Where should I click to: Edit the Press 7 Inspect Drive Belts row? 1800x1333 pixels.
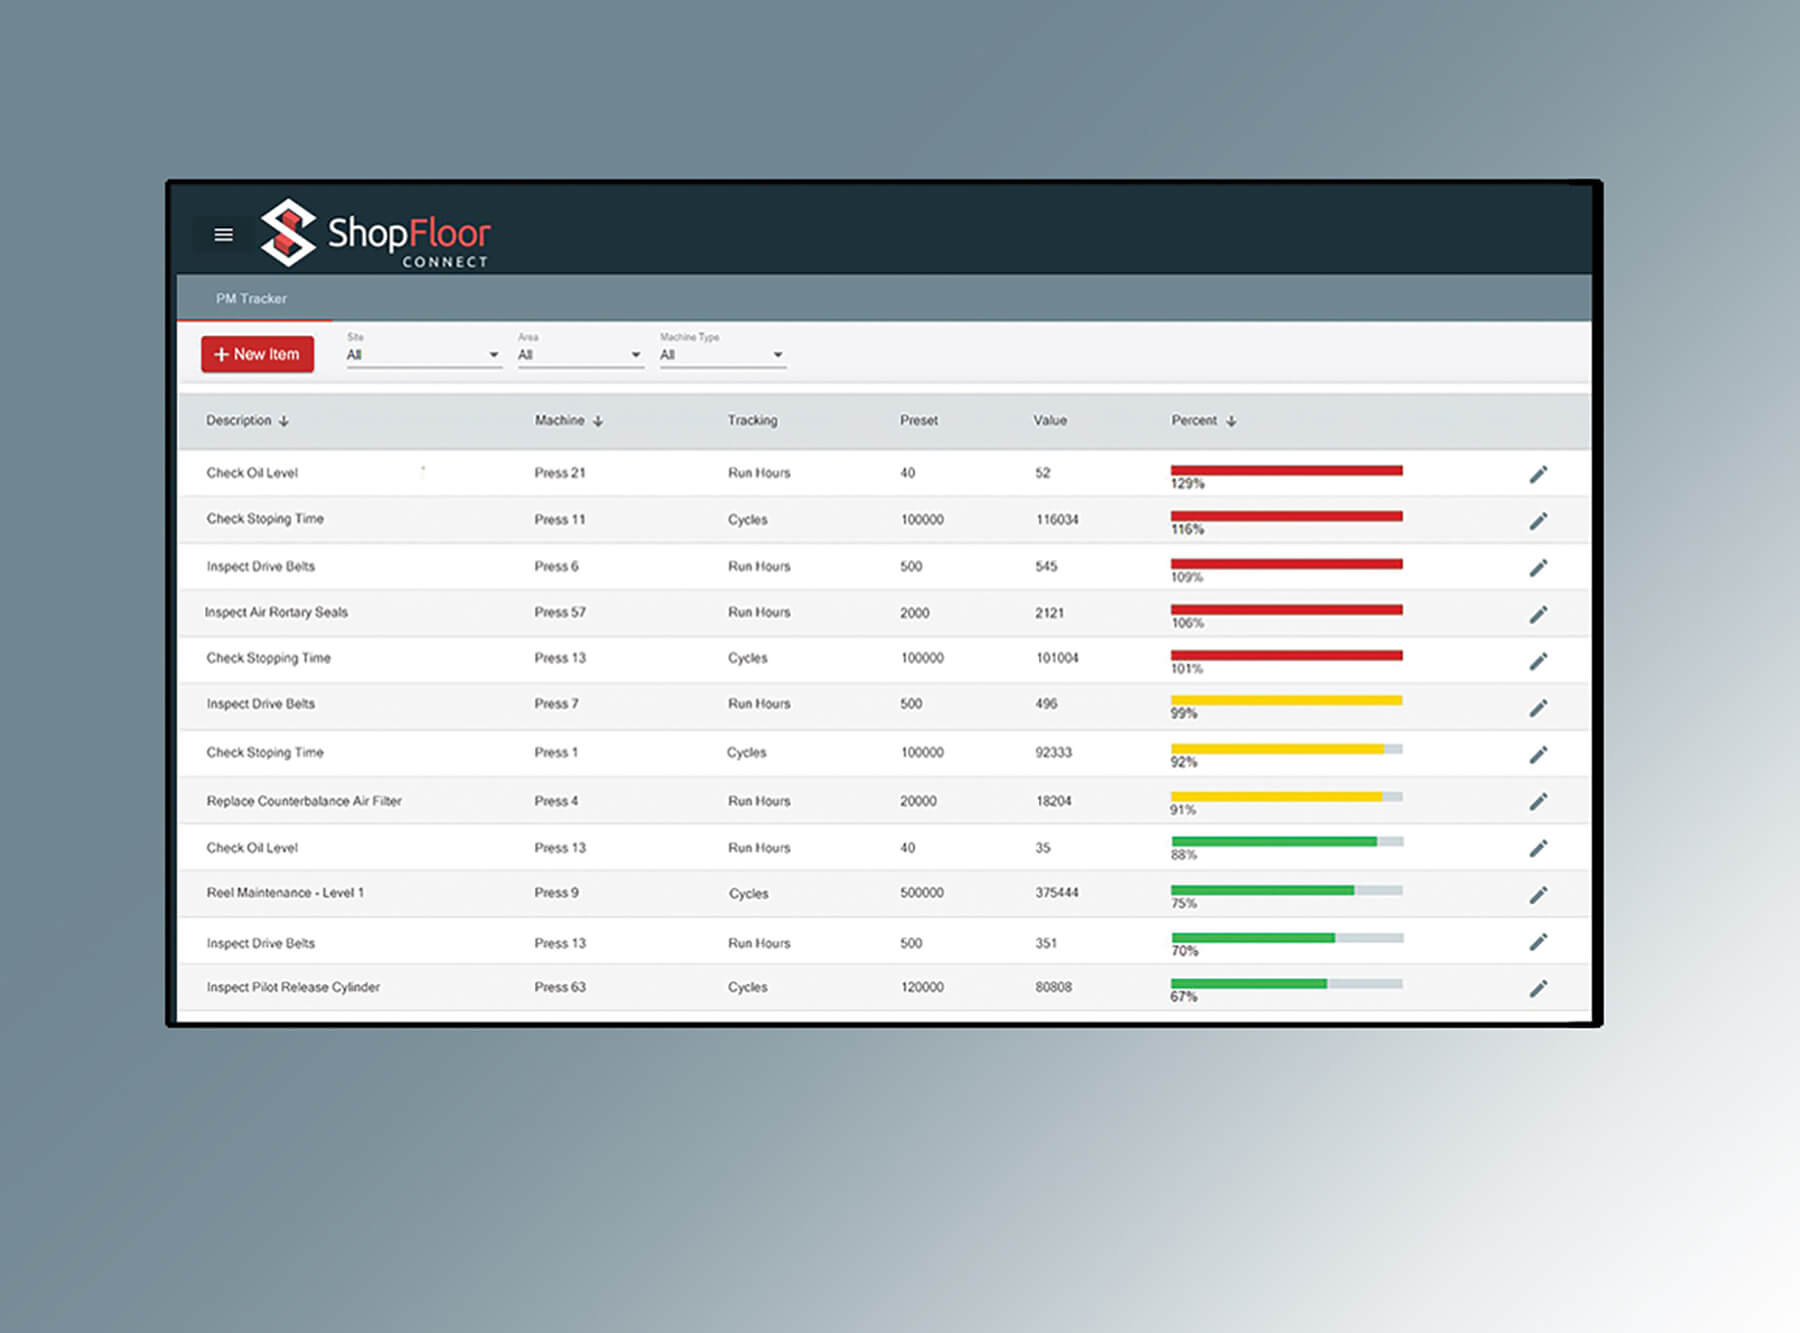pyautogui.click(x=1538, y=708)
